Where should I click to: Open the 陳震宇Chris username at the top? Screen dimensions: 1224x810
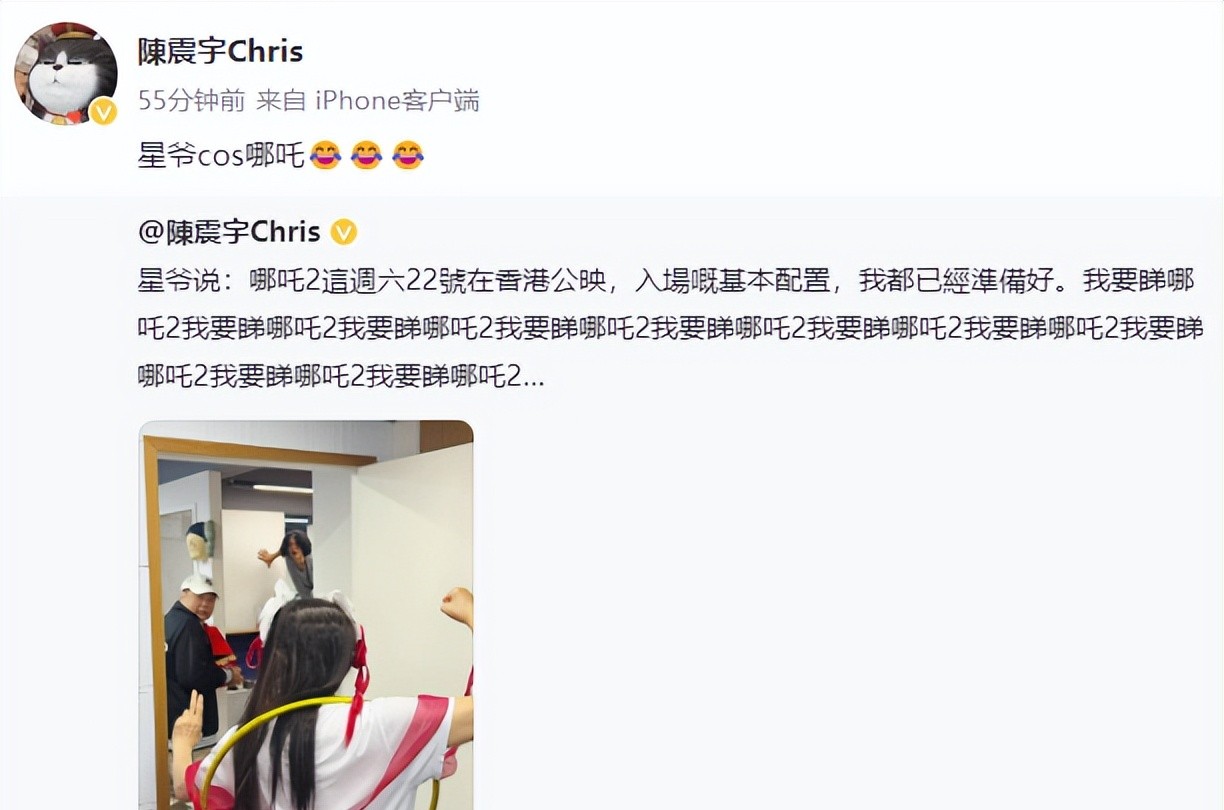[x=220, y=52]
